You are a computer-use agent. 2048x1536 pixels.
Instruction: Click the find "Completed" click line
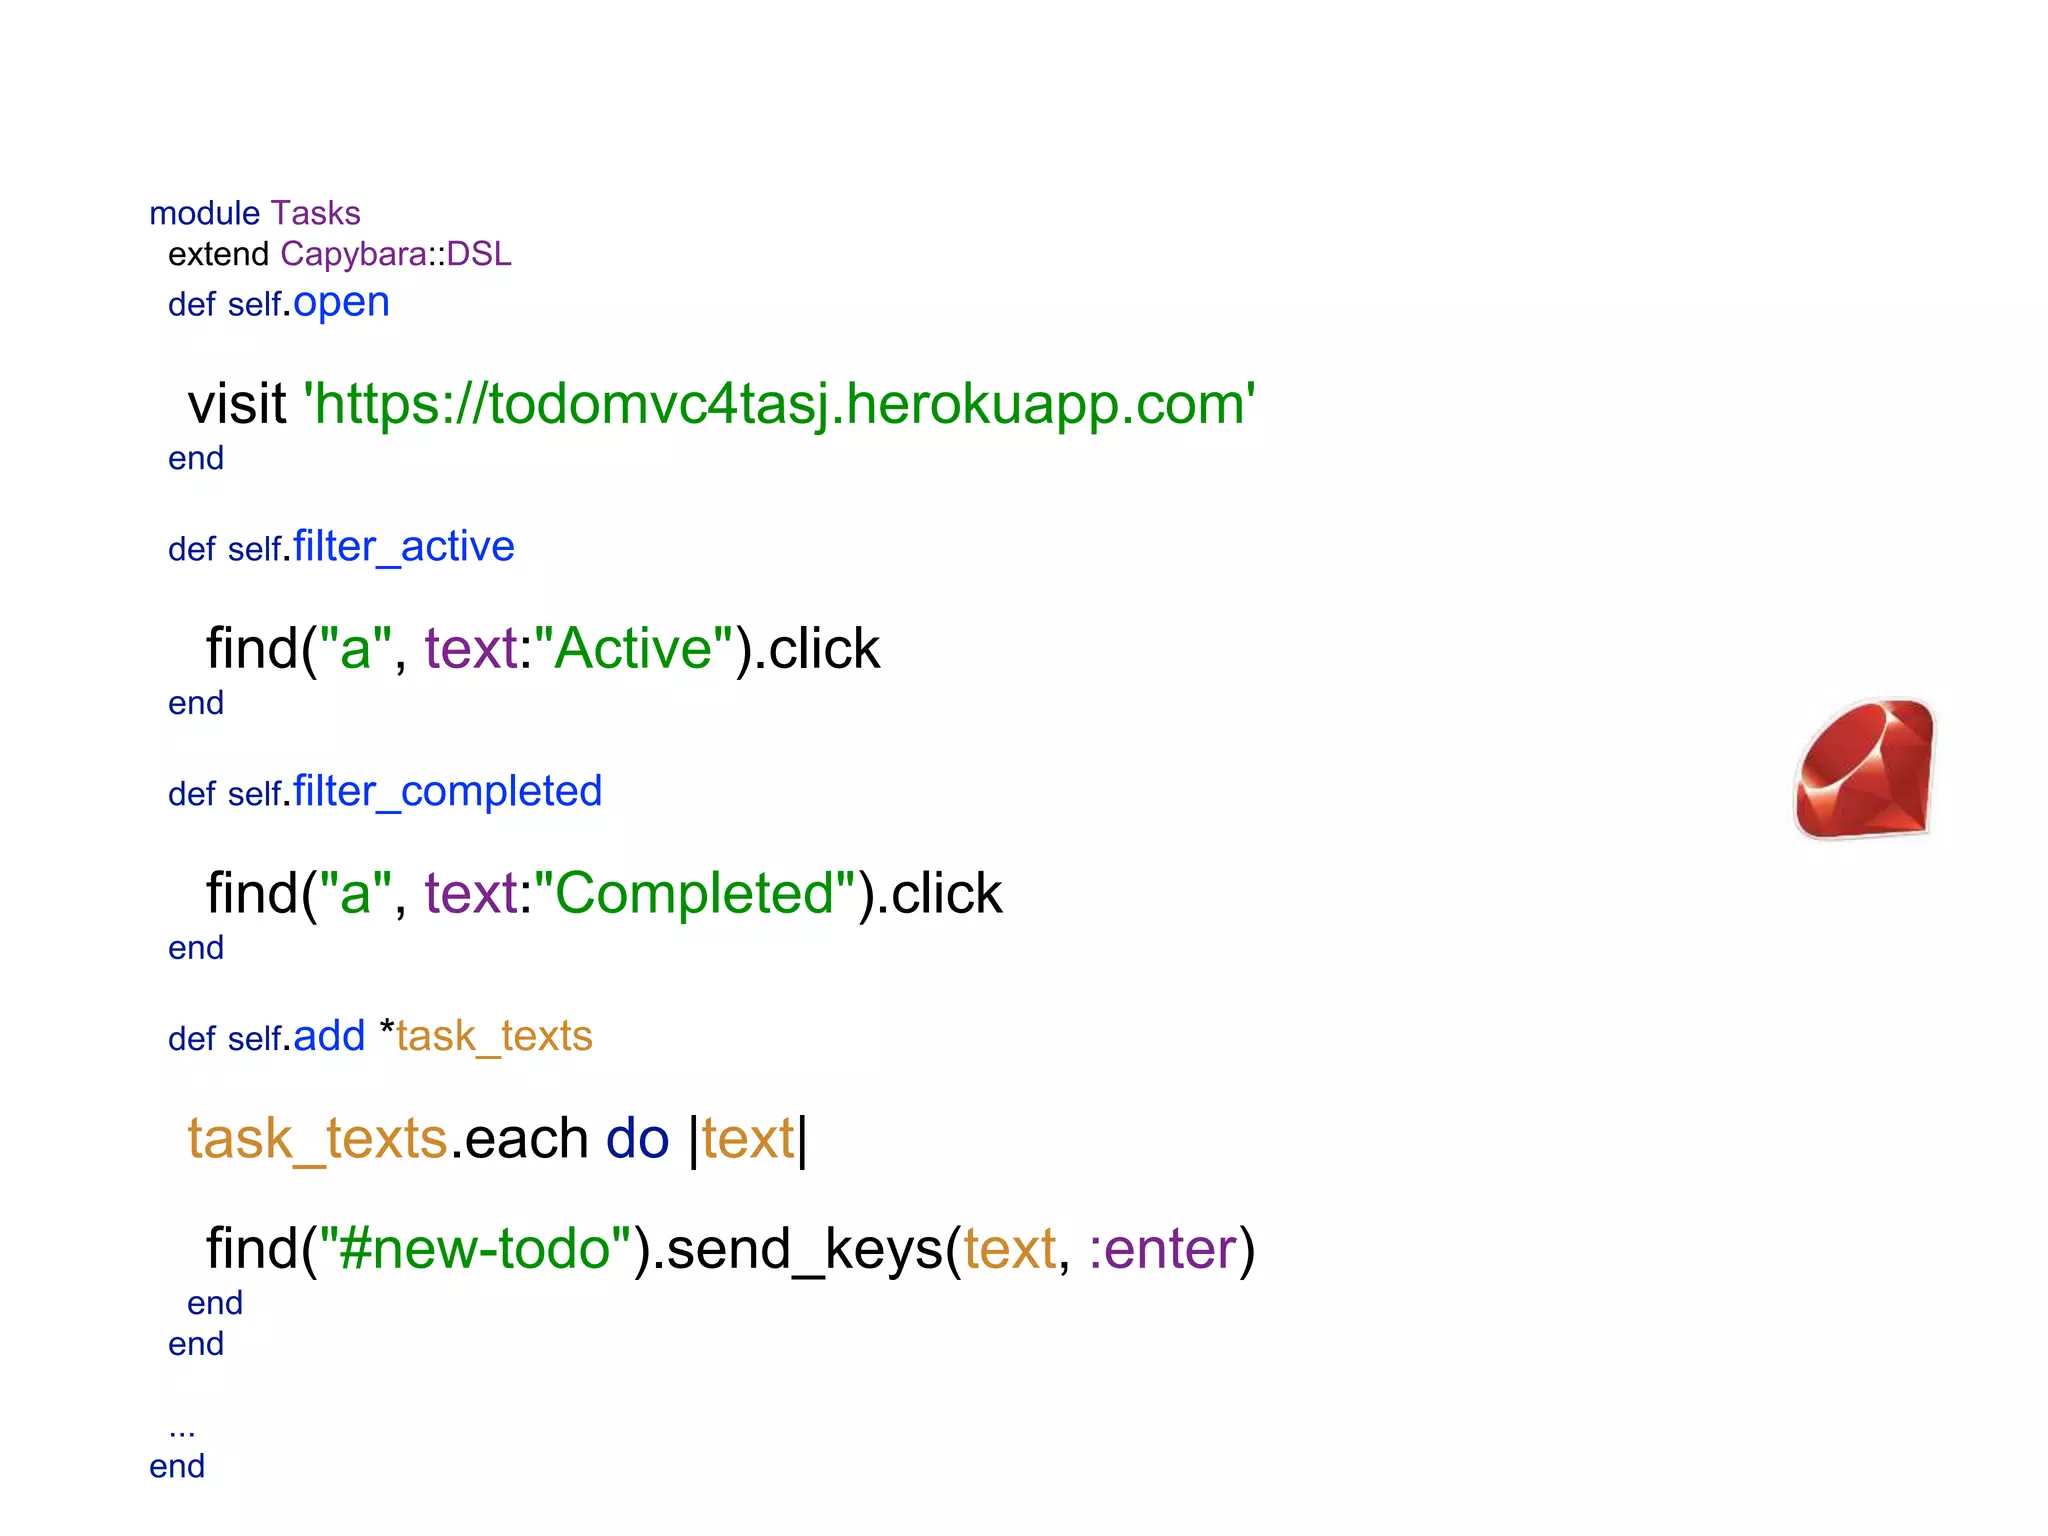pos(604,893)
